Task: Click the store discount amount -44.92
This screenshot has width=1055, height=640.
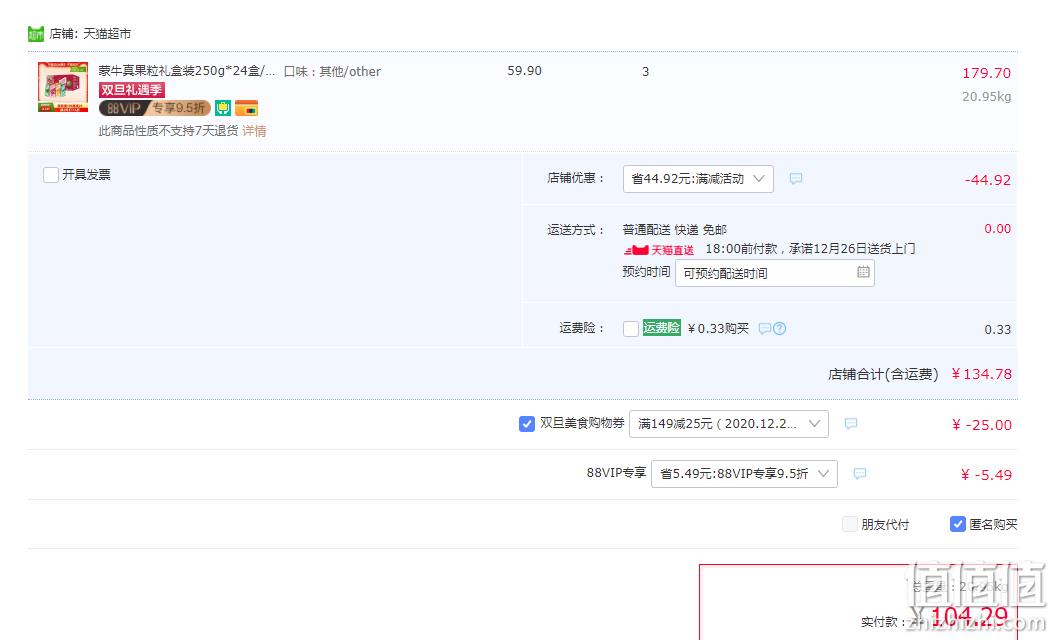Action: pos(988,180)
